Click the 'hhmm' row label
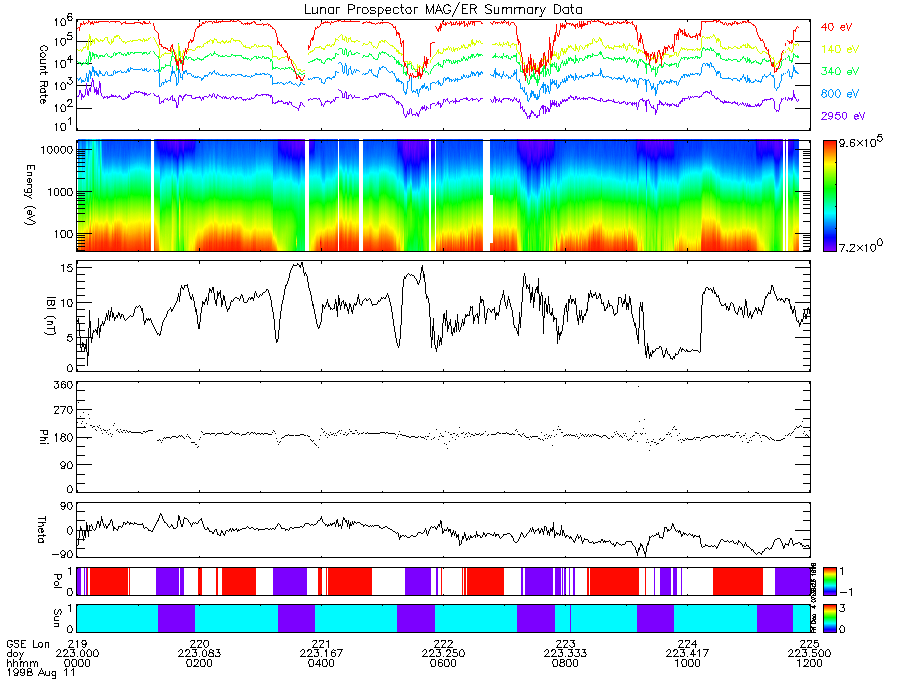Viewport: 900px width, 700px height. tap(22, 663)
